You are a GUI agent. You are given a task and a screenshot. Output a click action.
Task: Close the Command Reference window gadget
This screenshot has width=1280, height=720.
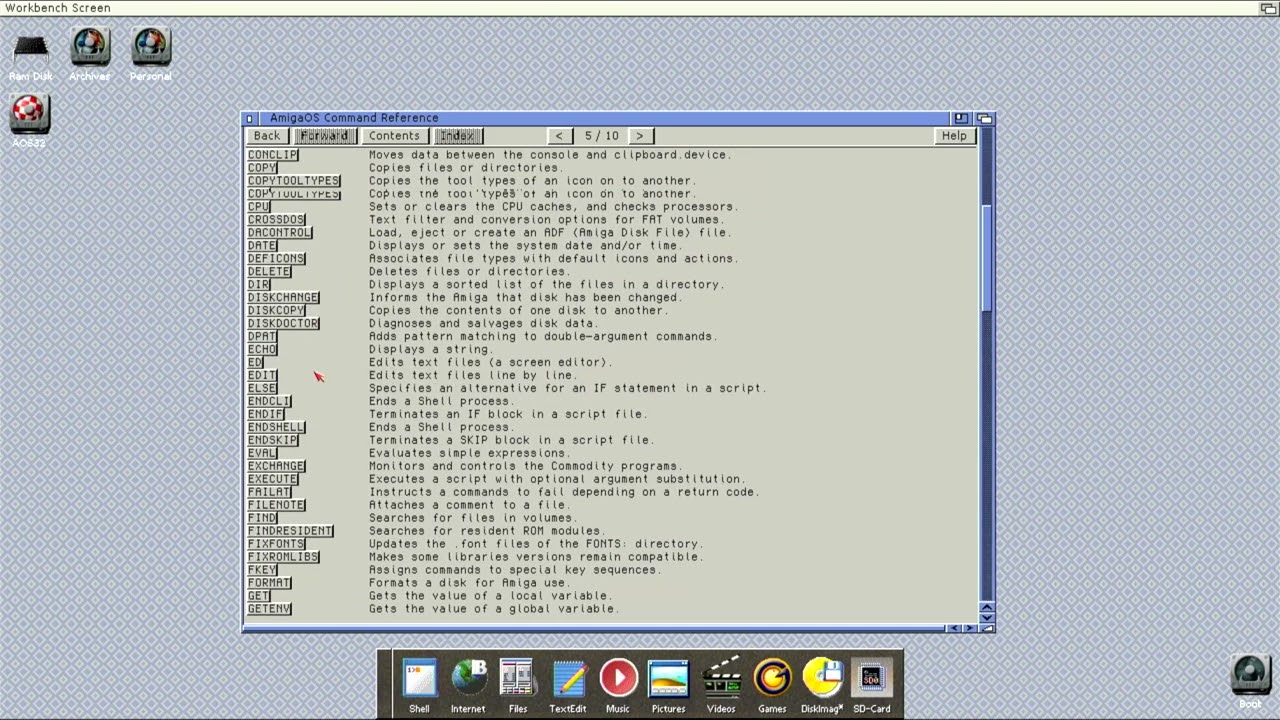click(x=249, y=118)
